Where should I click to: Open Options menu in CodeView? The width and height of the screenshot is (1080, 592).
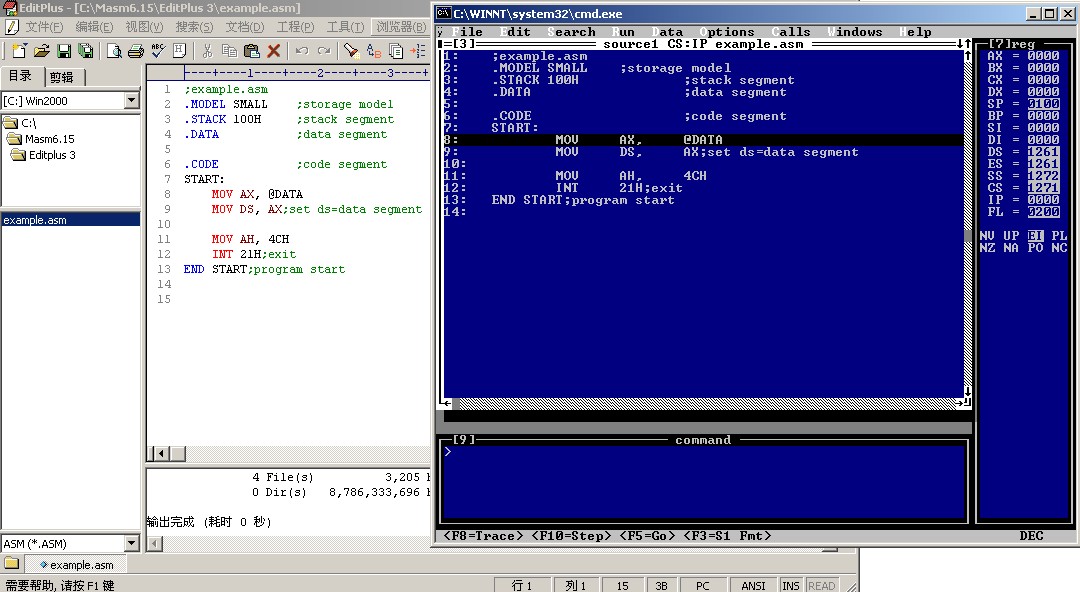pyautogui.click(x=727, y=32)
